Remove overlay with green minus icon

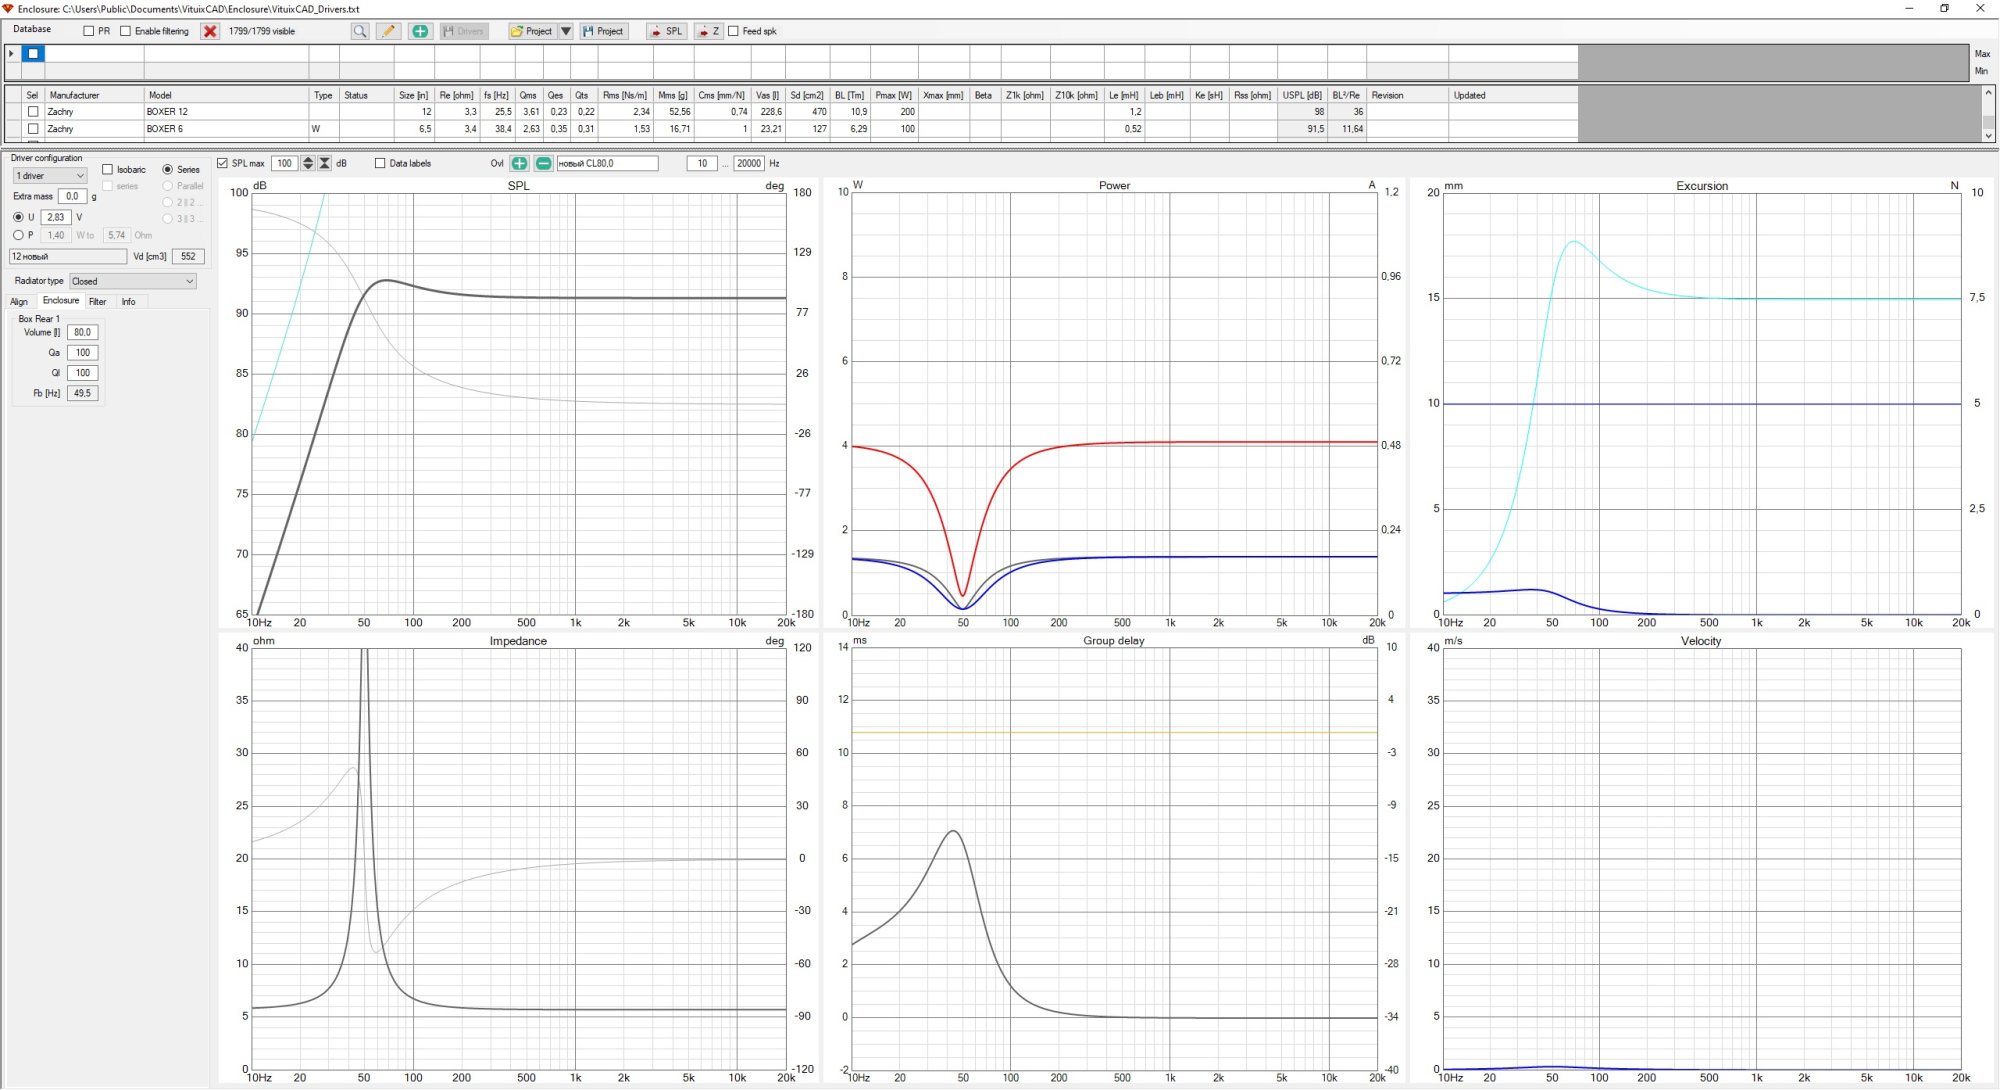543,163
